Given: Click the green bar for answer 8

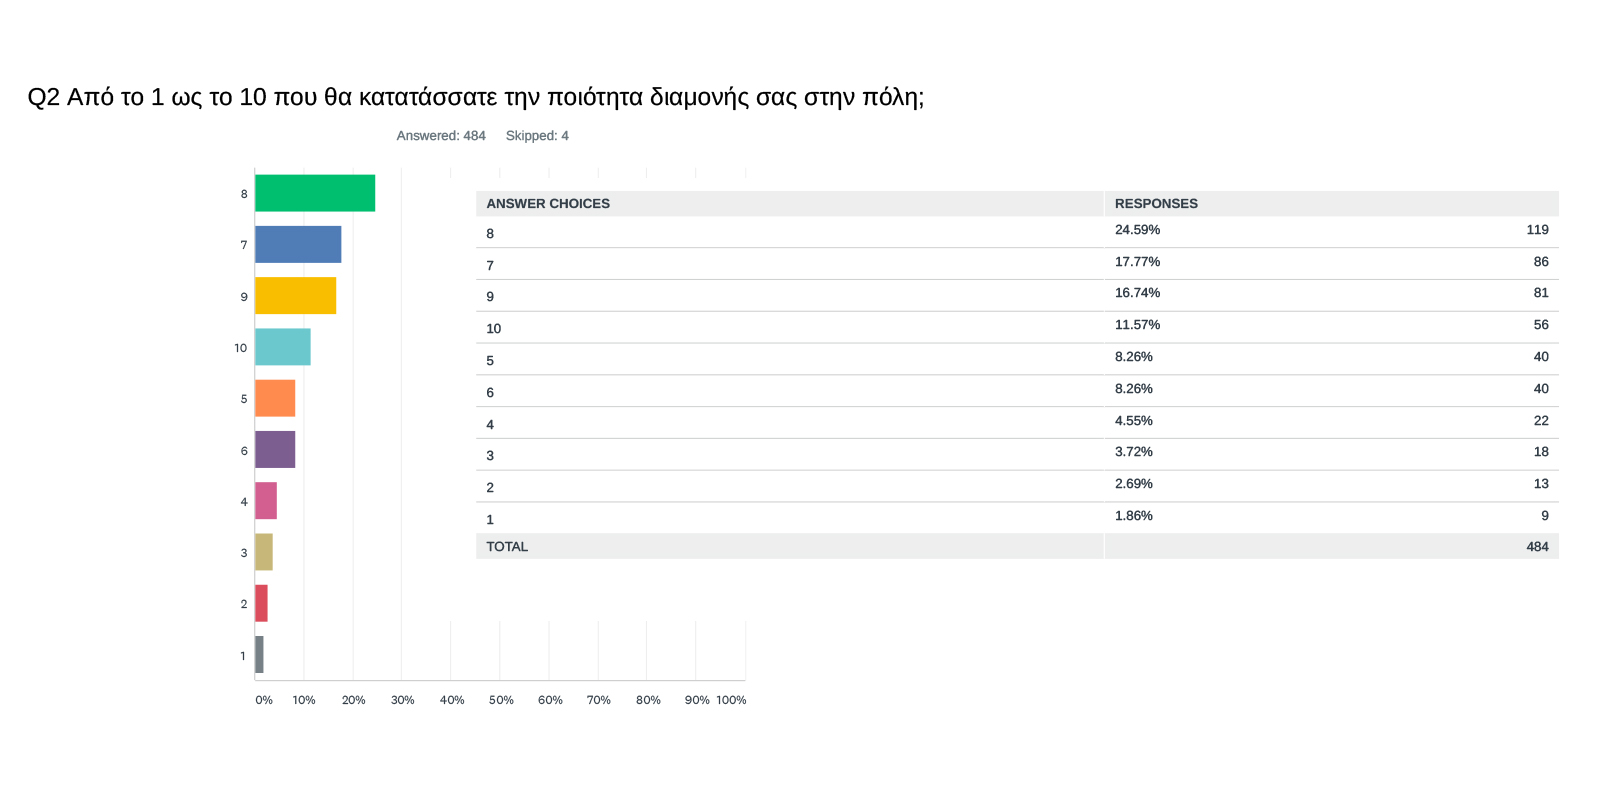Looking at the screenshot, I should 315,193.
